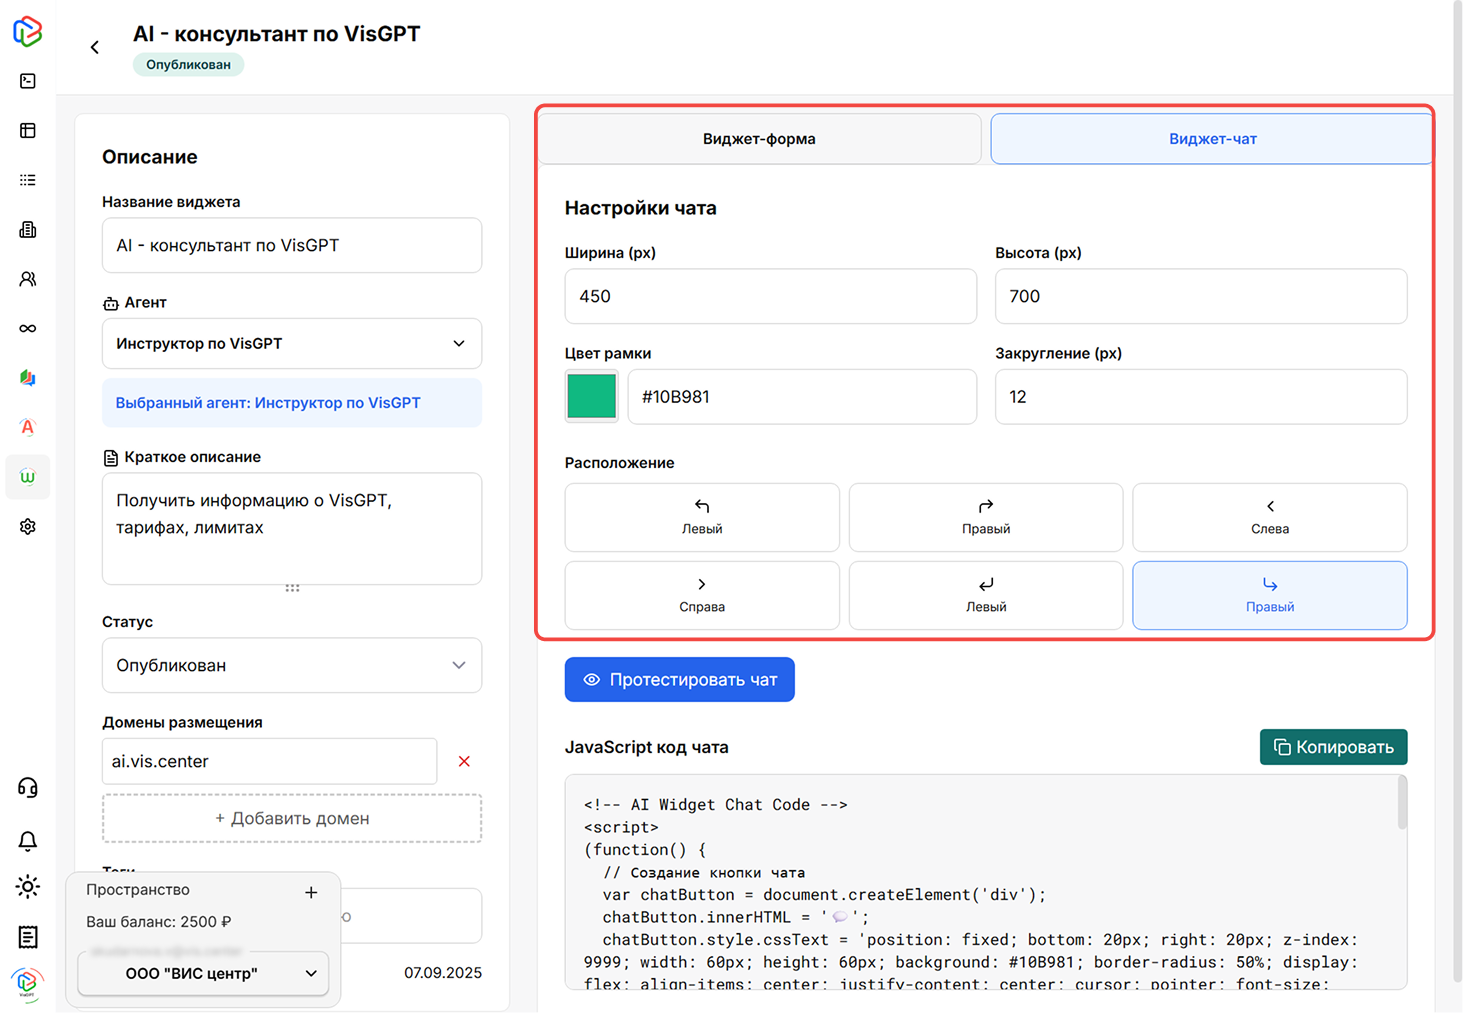The image size is (1463, 1013).
Task: Switch theme with the sun icon
Action: [x=28, y=887]
